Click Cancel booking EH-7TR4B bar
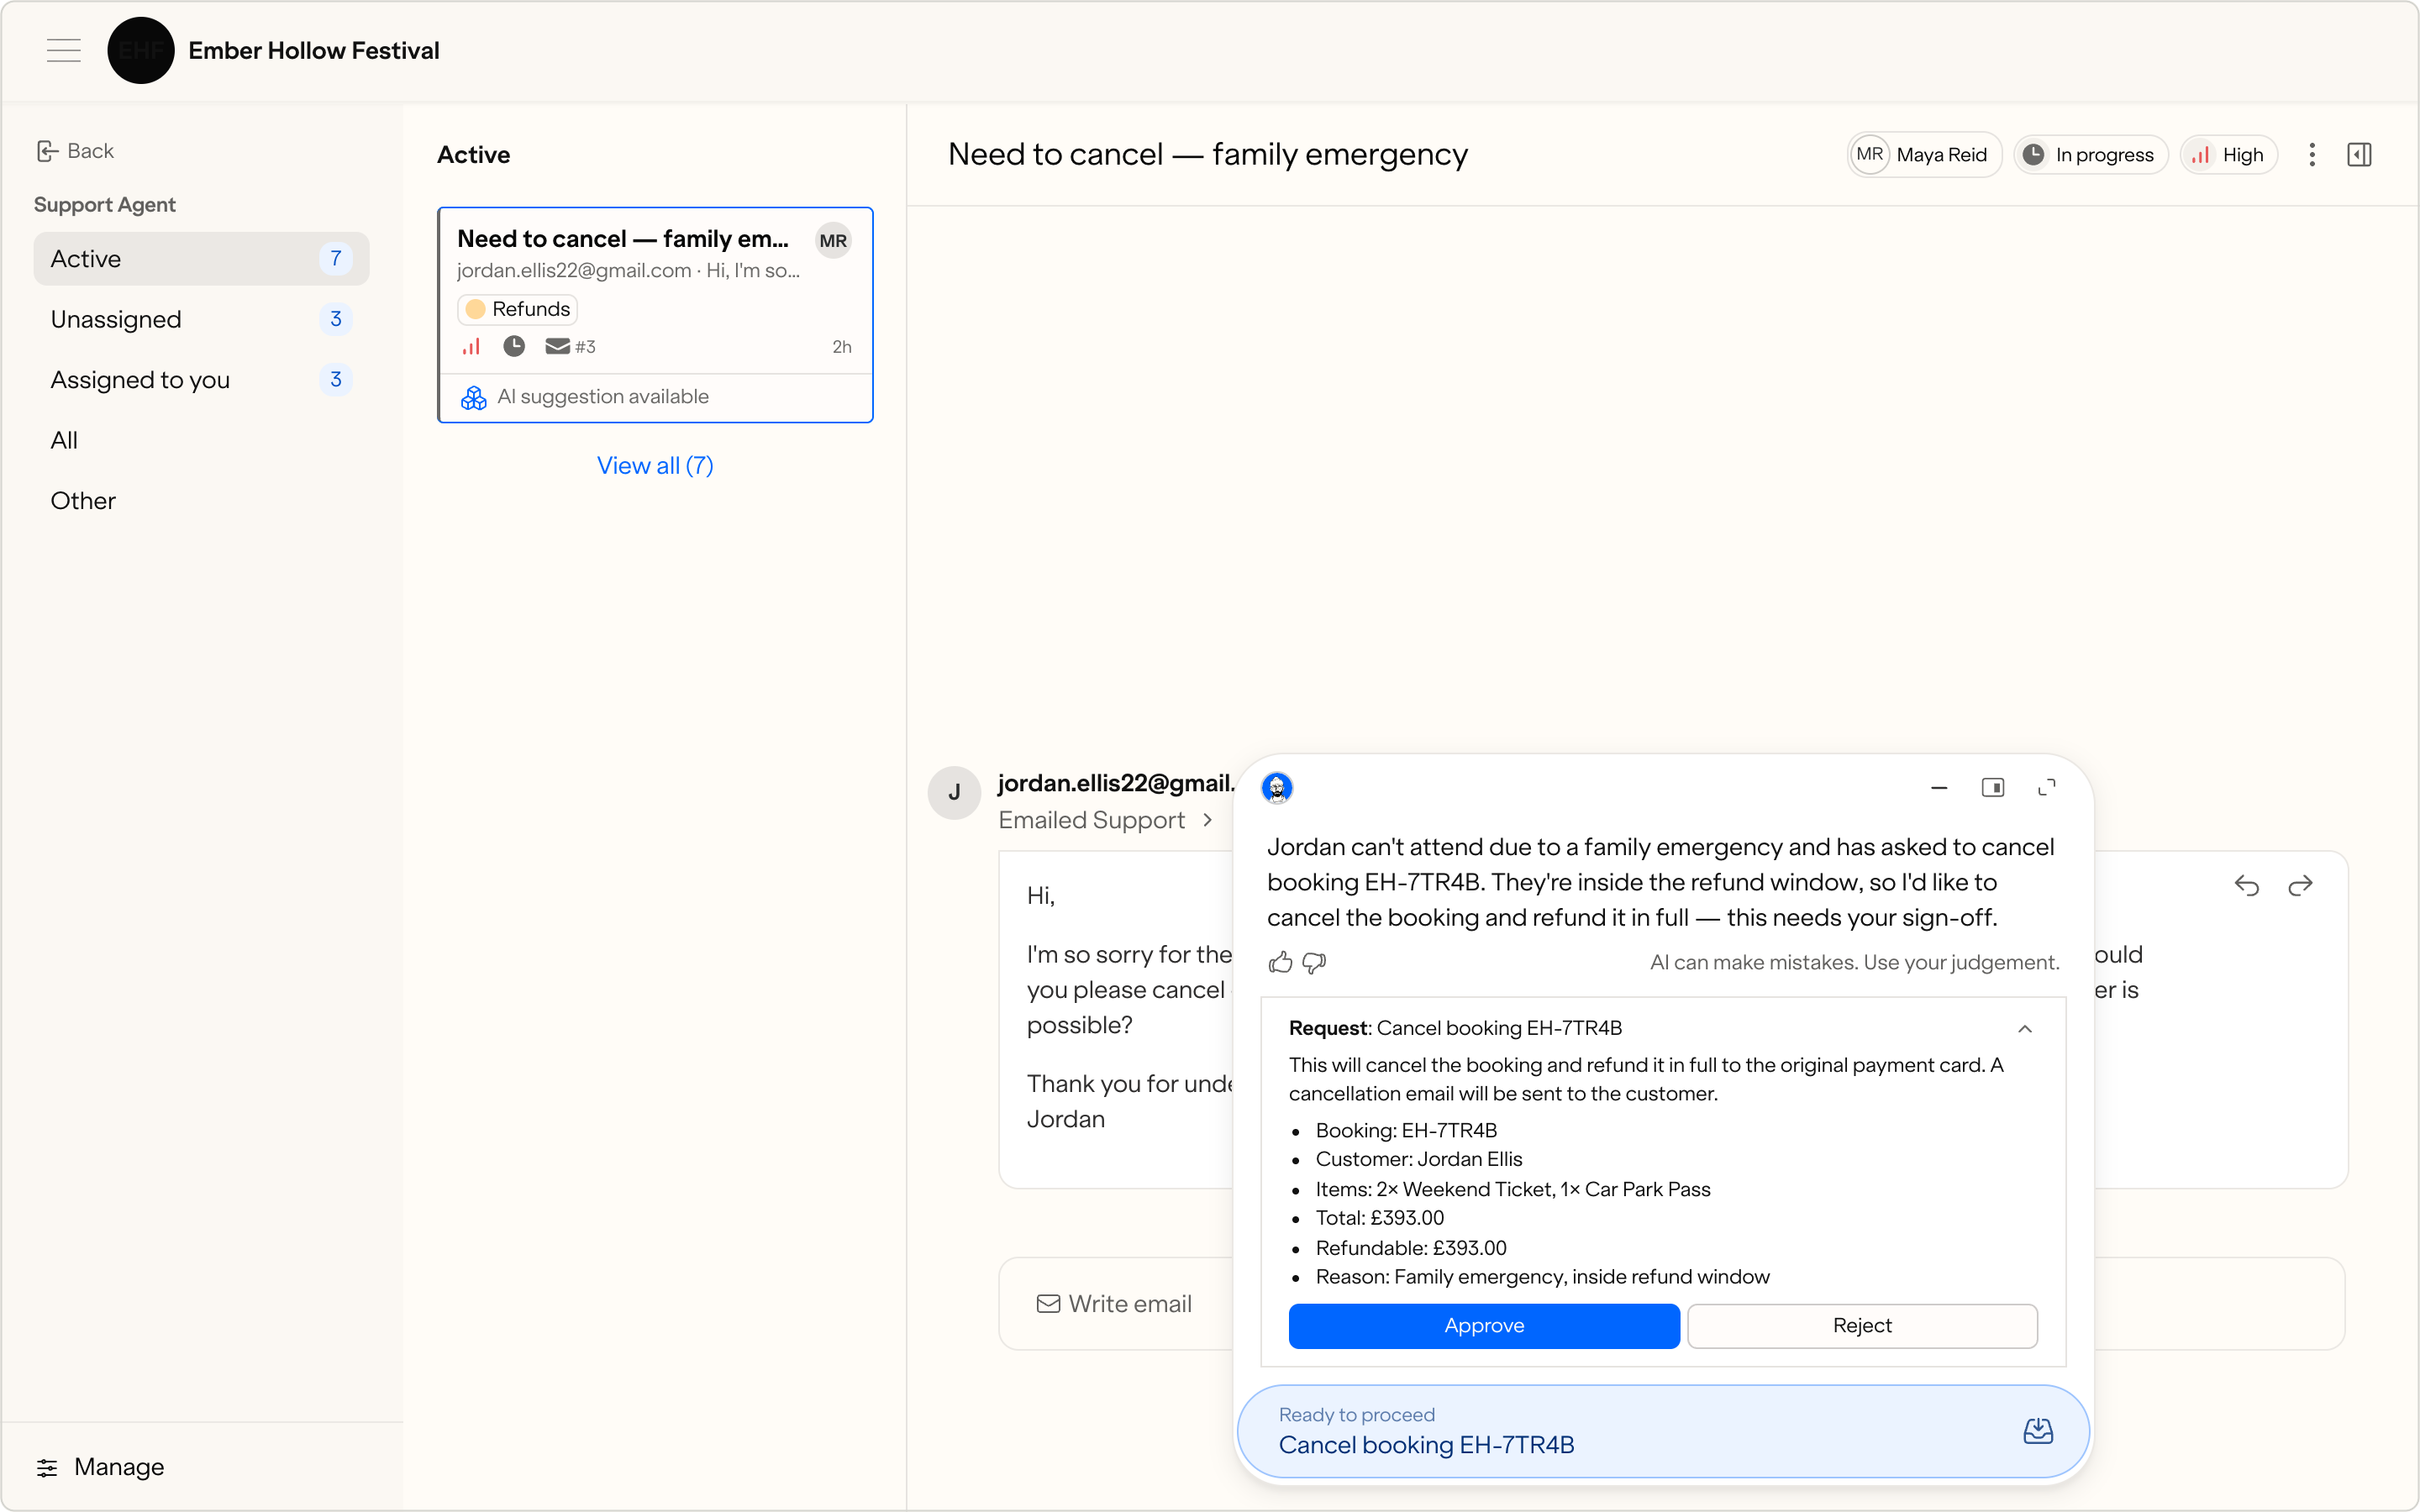 tap(1664, 1432)
